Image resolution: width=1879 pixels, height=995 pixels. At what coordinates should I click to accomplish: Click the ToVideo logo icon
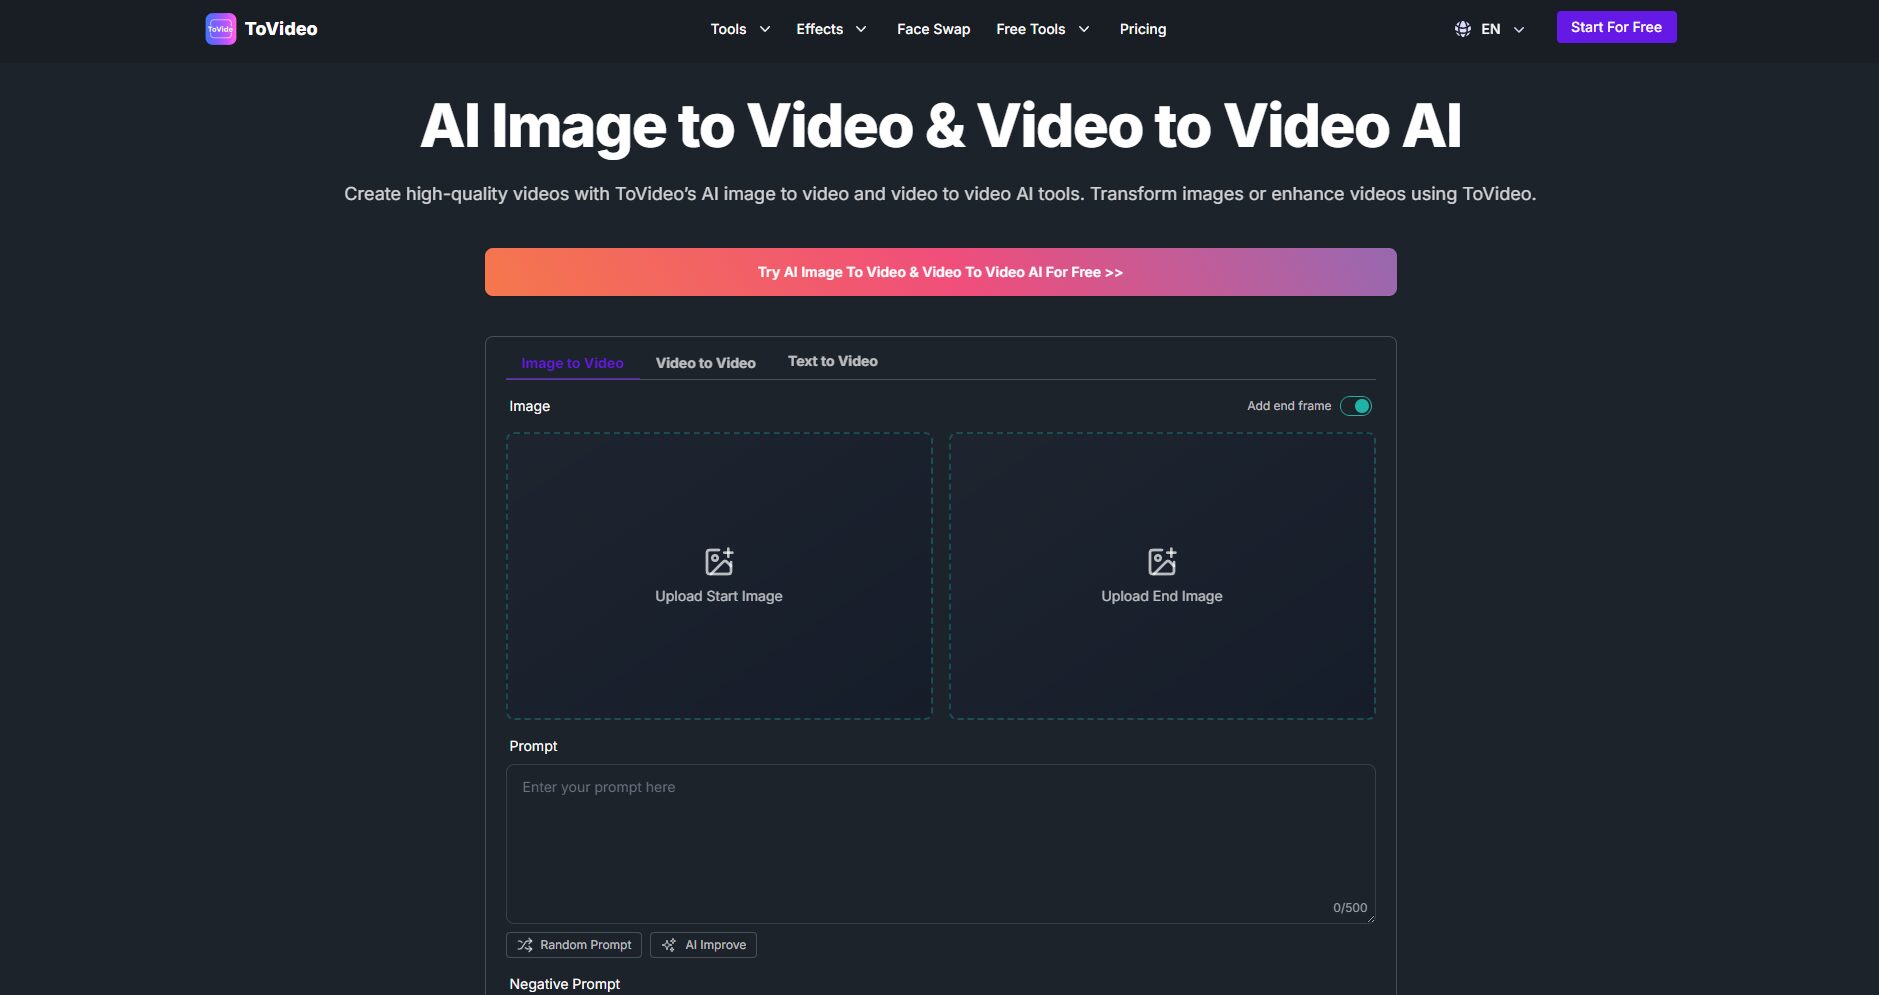click(x=220, y=29)
